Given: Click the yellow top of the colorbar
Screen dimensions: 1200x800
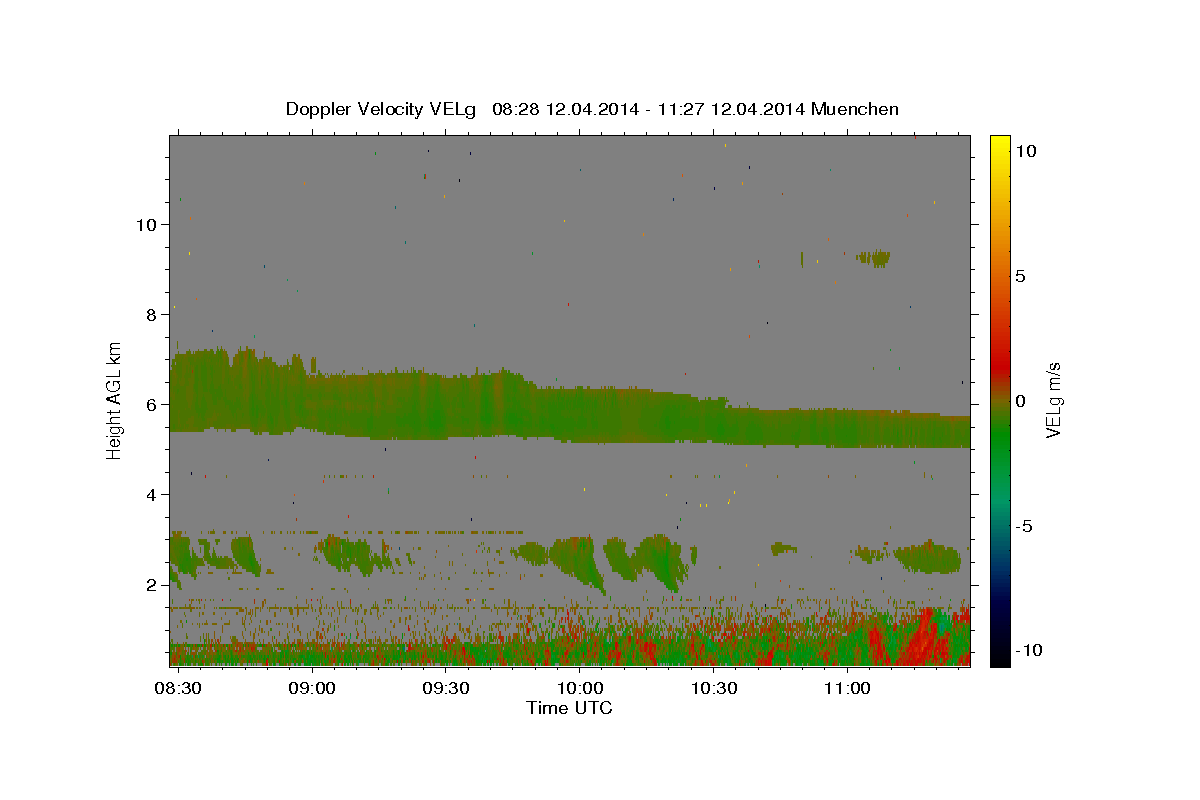Looking at the screenshot, I should [999, 145].
